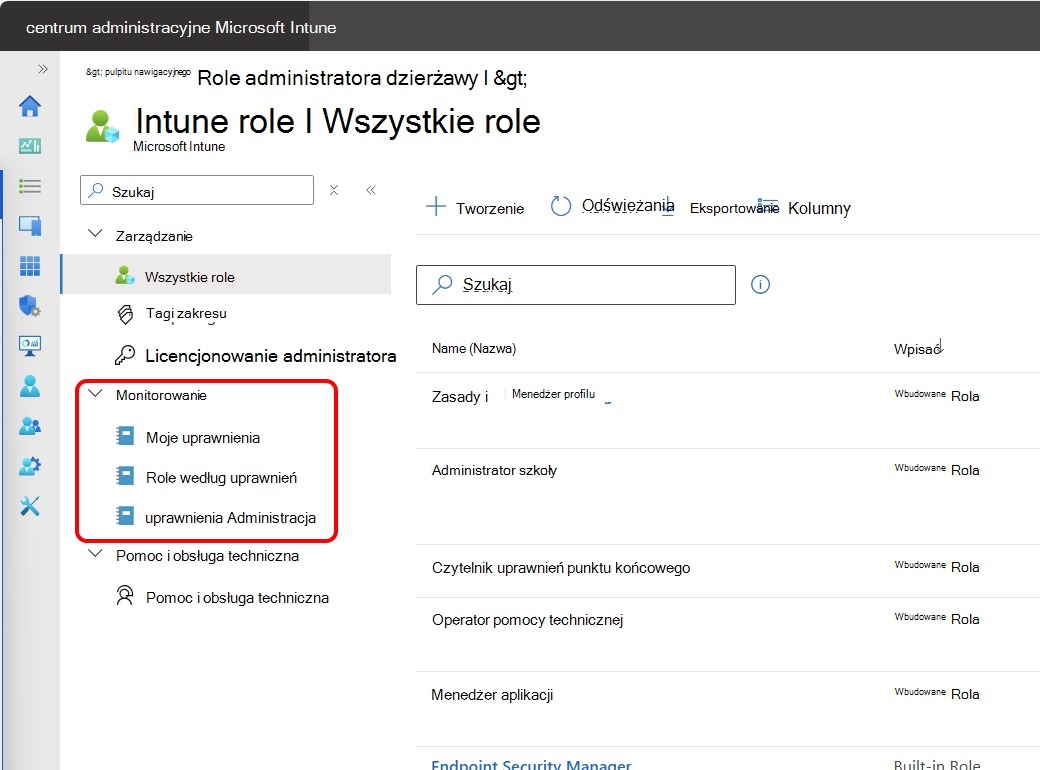Click Wbudowane Rola in Operator pomocy technicznej row

937,619
